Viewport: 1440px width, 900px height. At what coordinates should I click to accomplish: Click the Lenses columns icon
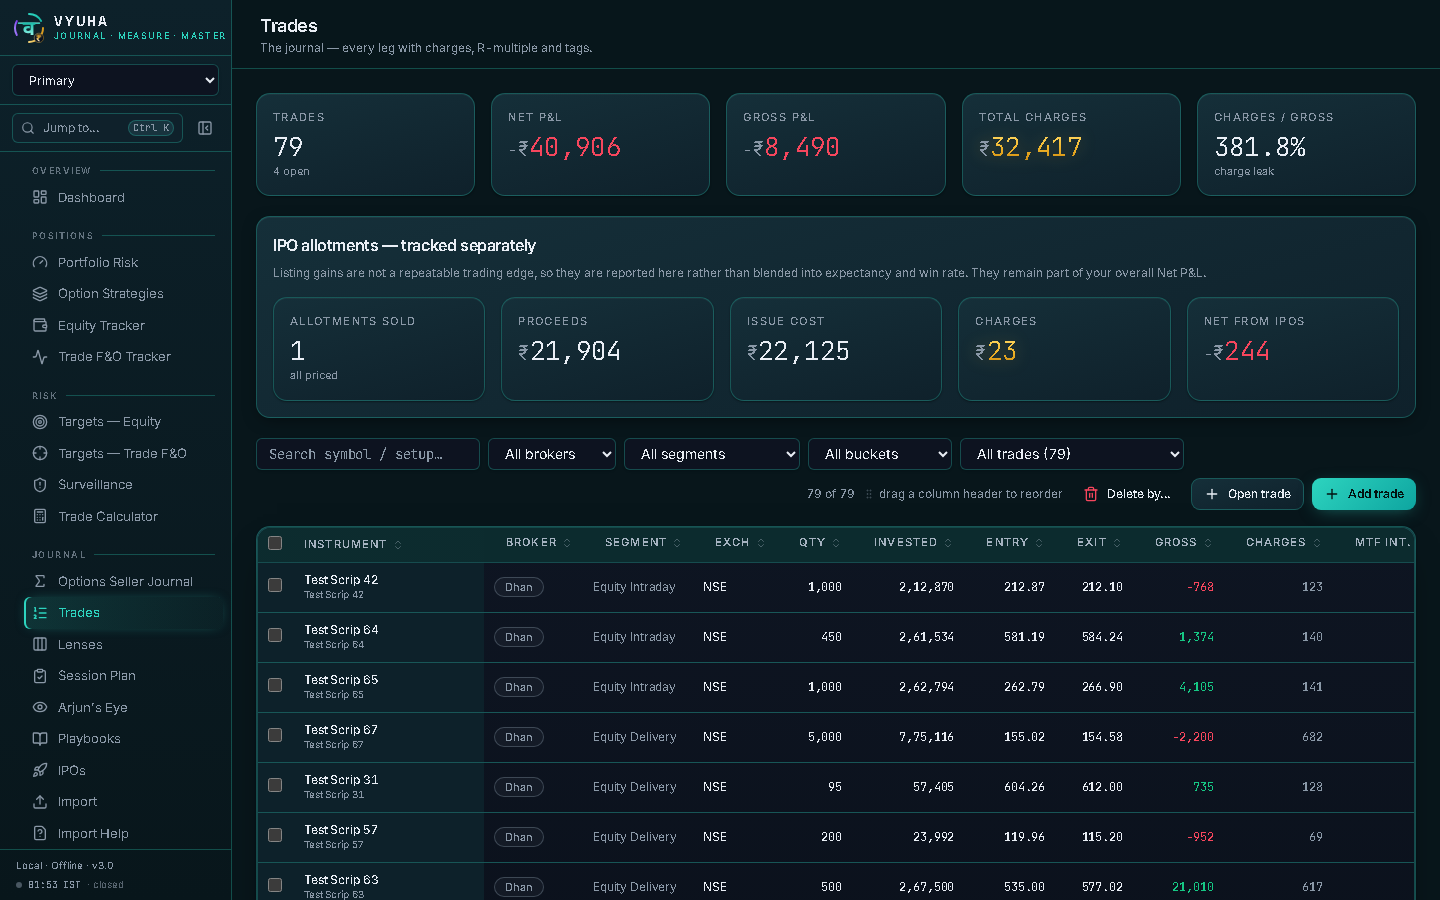(x=40, y=645)
